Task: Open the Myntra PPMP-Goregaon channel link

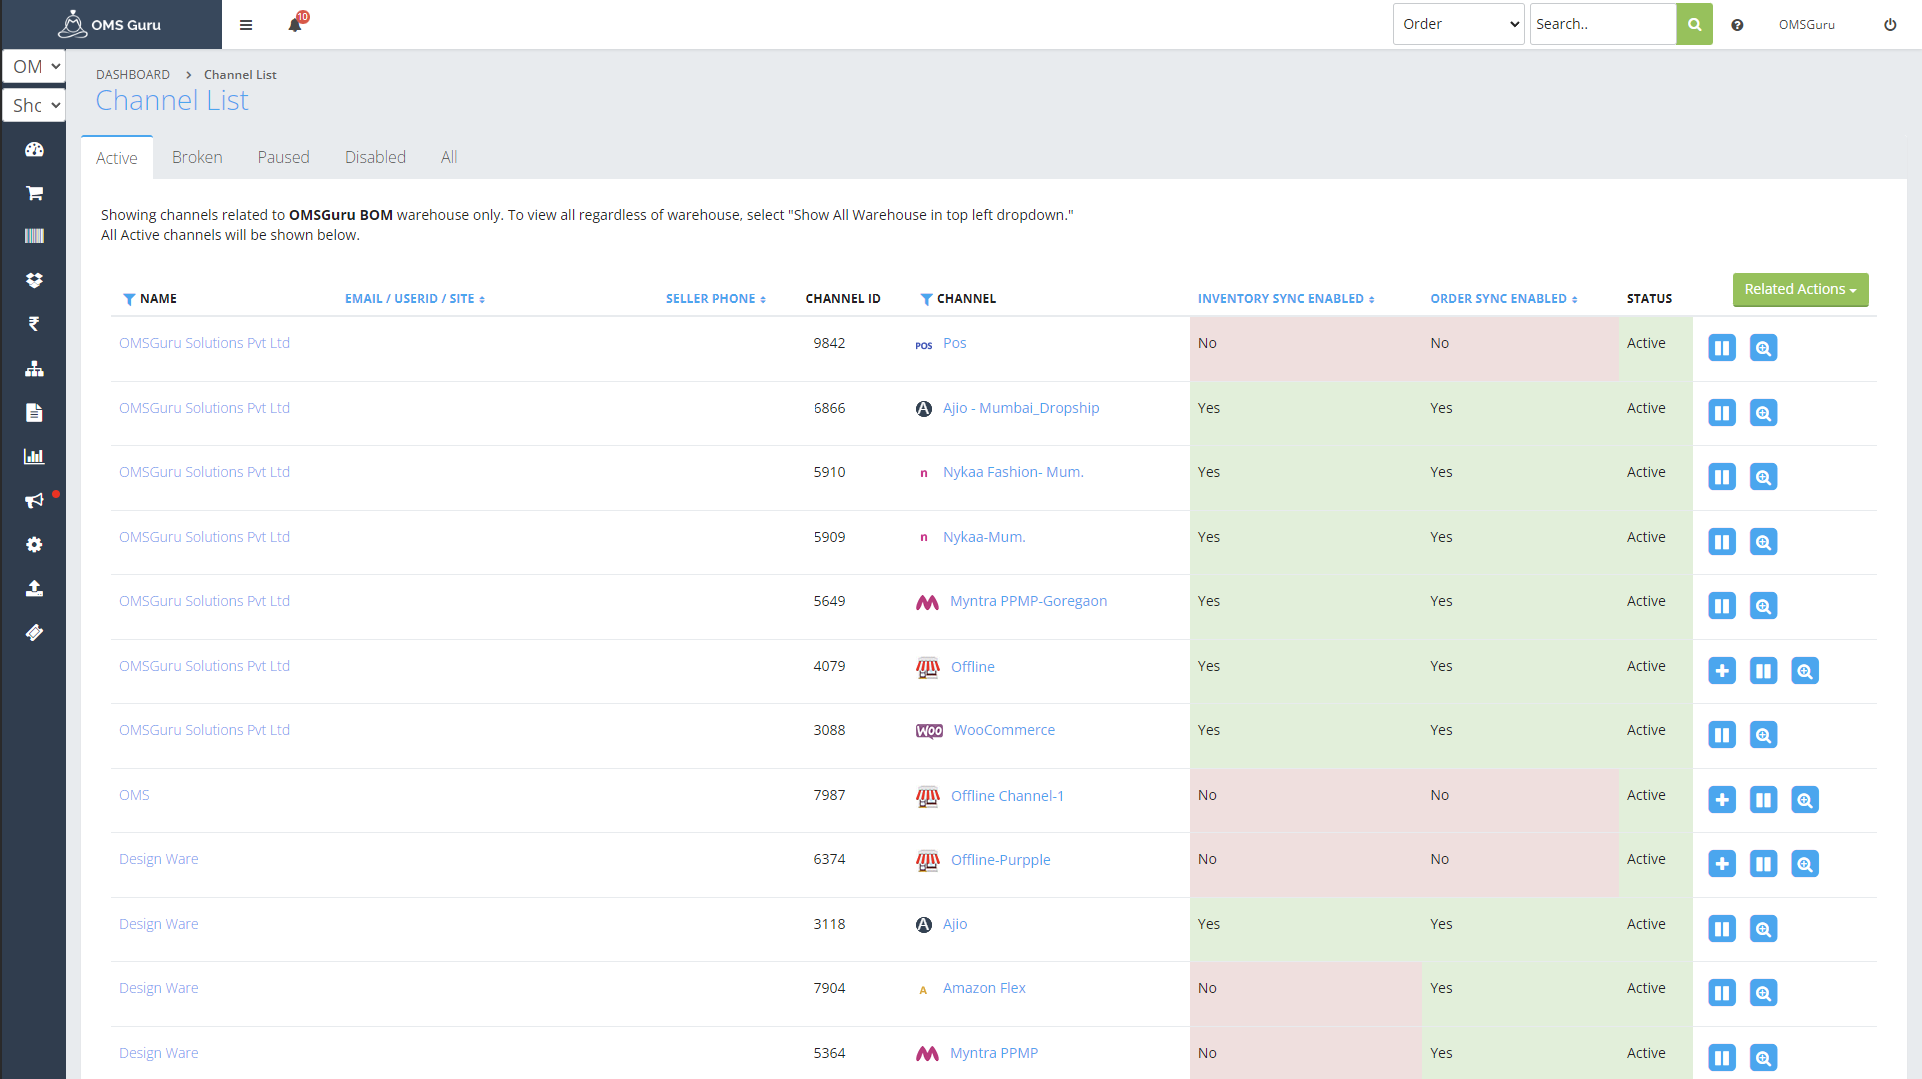Action: [x=1028, y=601]
